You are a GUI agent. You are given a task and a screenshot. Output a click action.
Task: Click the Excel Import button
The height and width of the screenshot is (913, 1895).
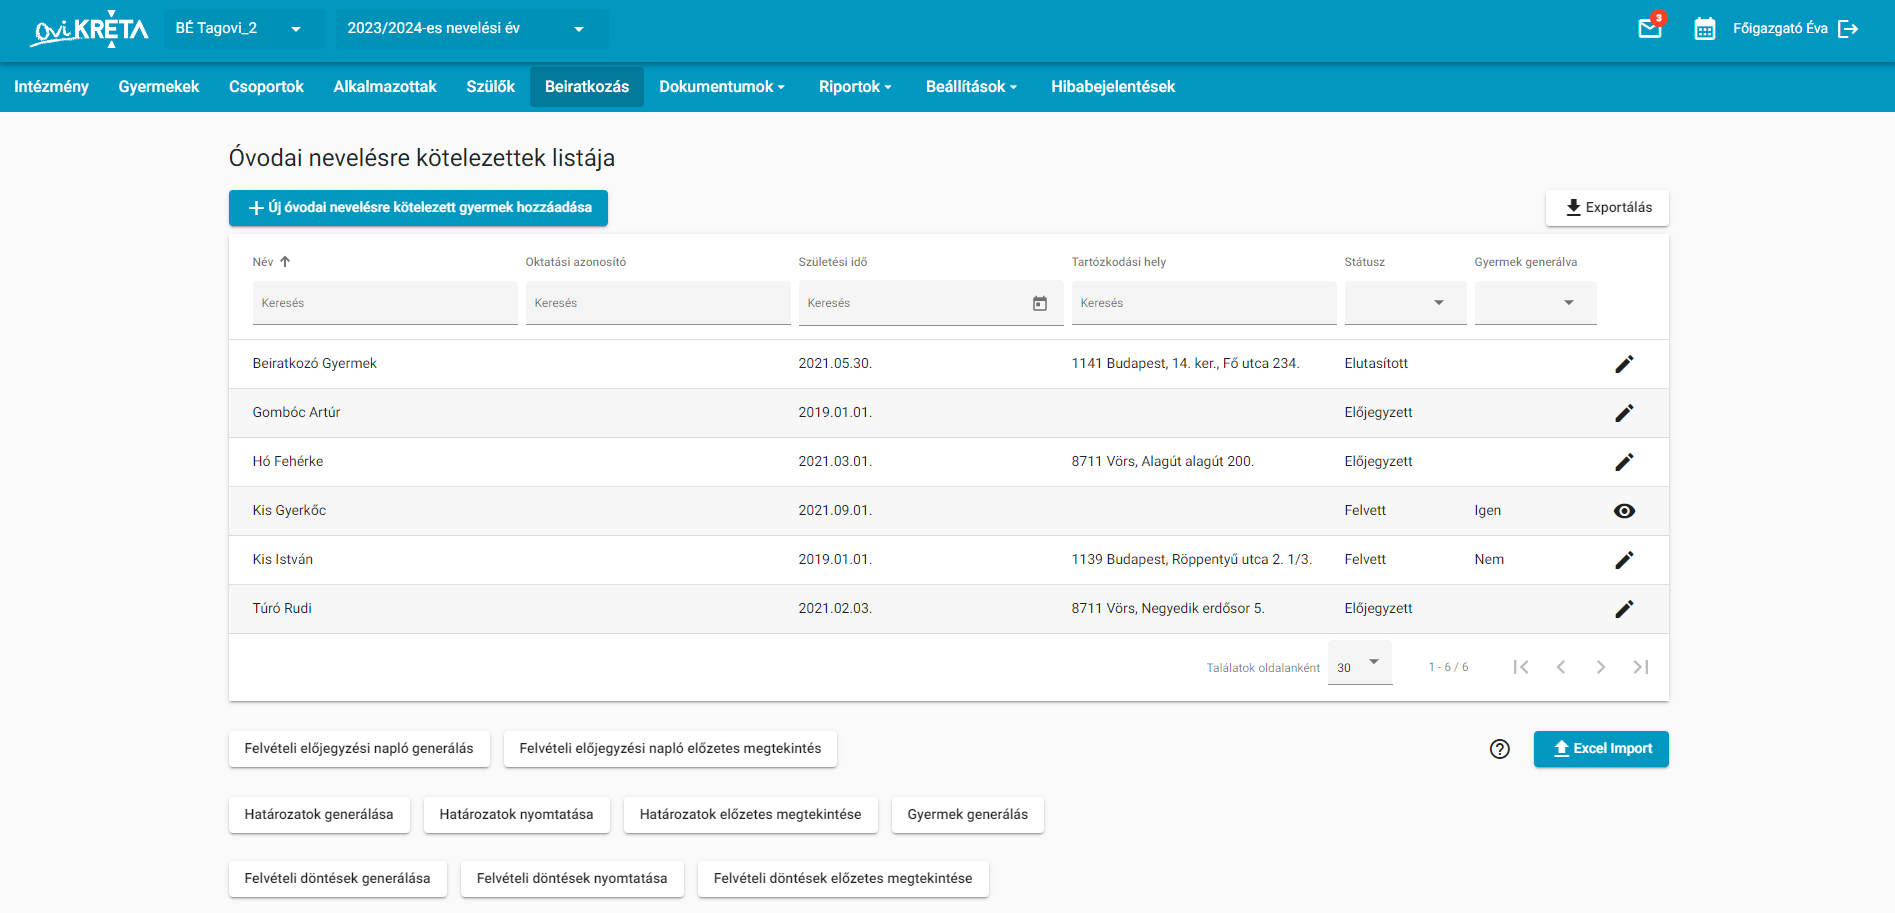(1601, 749)
